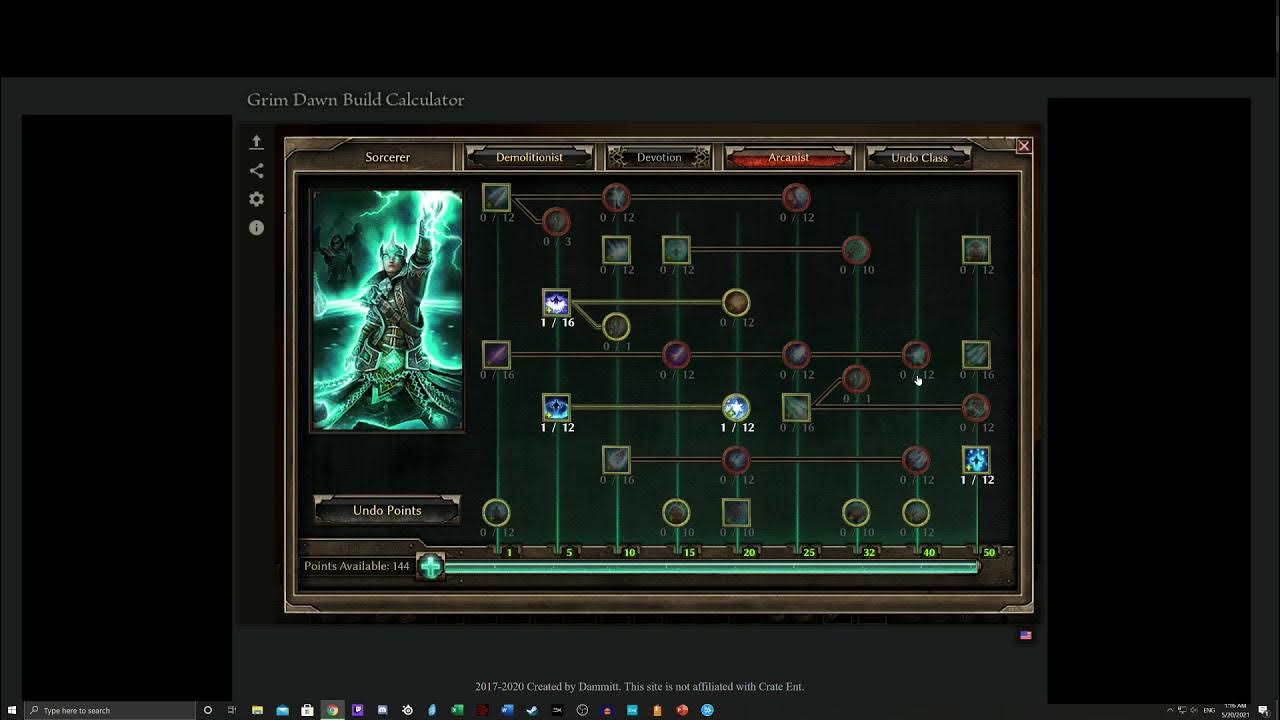
Task: Switch to the Sorcerer tab
Action: tap(388, 157)
